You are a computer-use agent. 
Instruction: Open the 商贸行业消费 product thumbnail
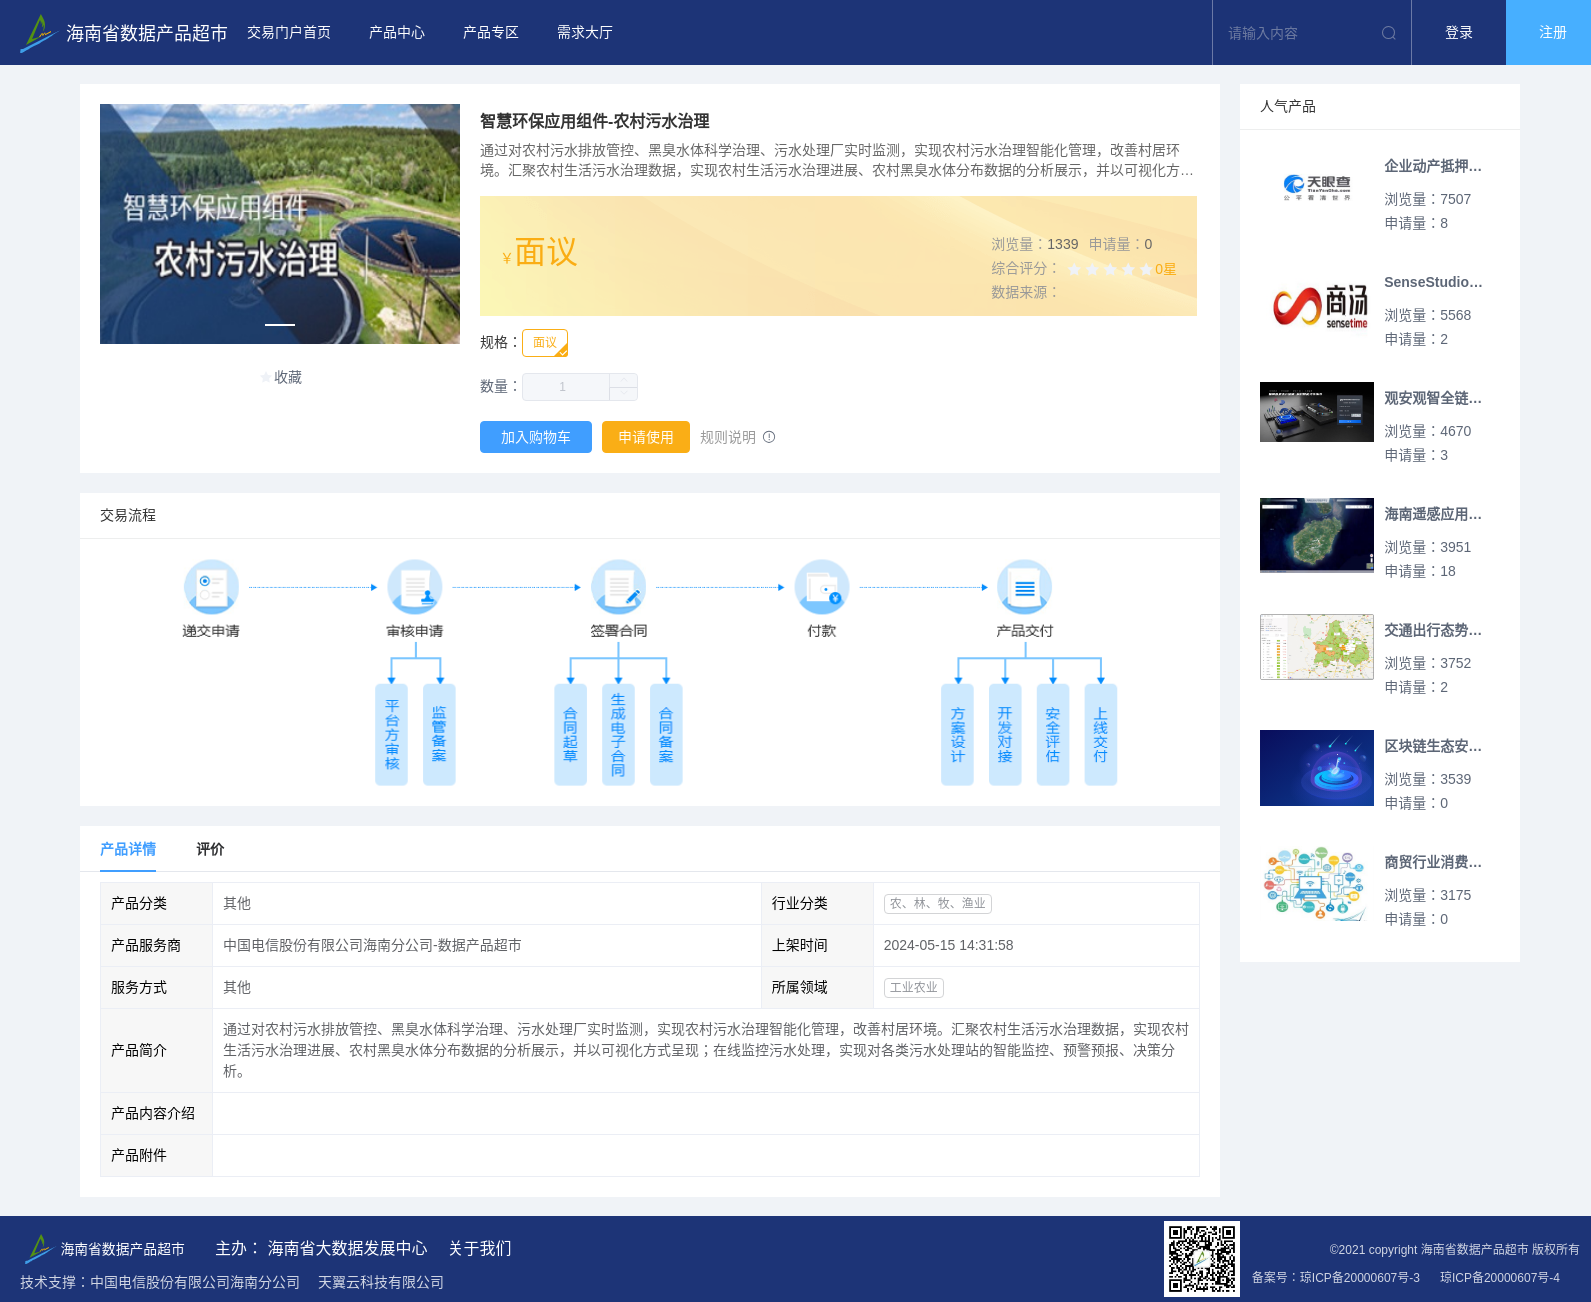[x=1317, y=884]
